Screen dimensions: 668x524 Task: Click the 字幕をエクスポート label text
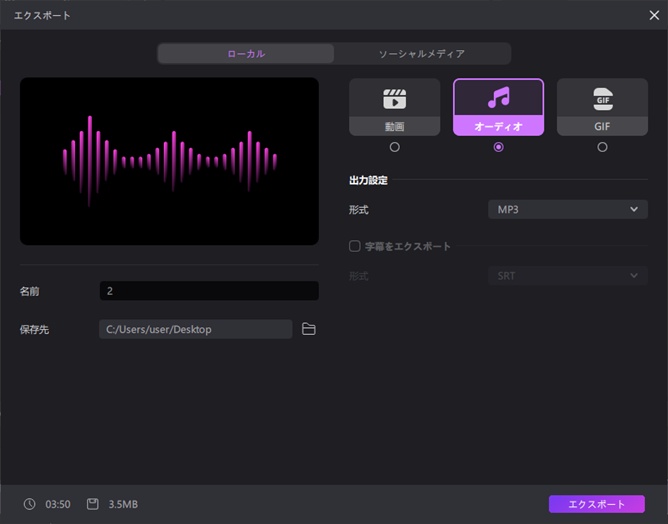click(408, 246)
